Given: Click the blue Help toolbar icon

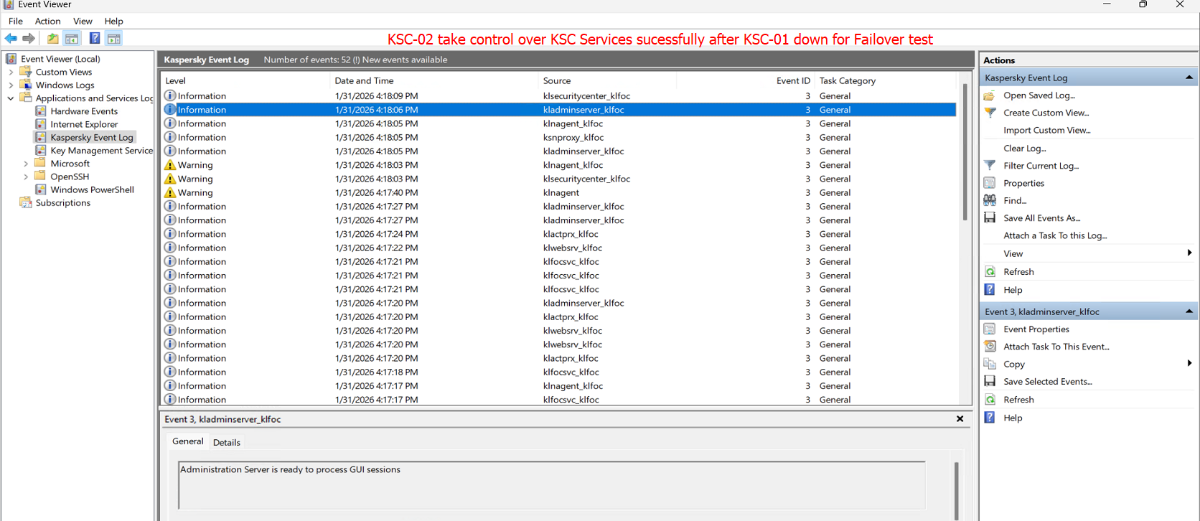Looking at the screenshot, I should point(94,38).
